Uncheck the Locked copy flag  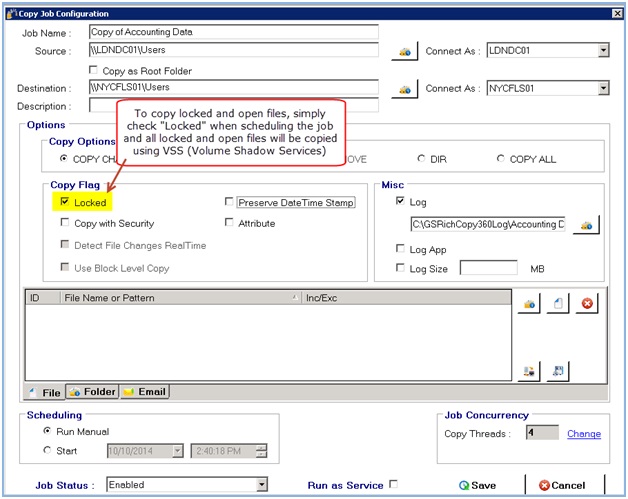click(66, 202)
